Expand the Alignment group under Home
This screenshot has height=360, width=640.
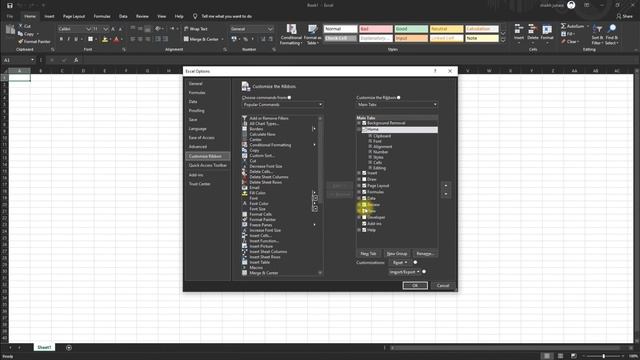tap(370, 147)
